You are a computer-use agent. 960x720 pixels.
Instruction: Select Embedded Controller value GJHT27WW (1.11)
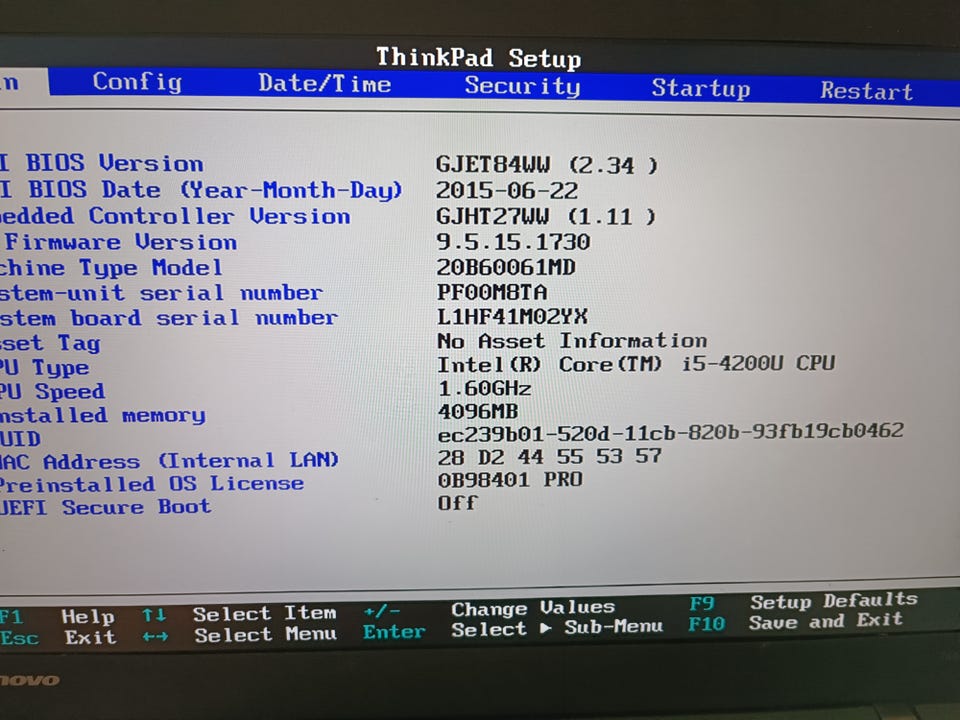(546, 216)
